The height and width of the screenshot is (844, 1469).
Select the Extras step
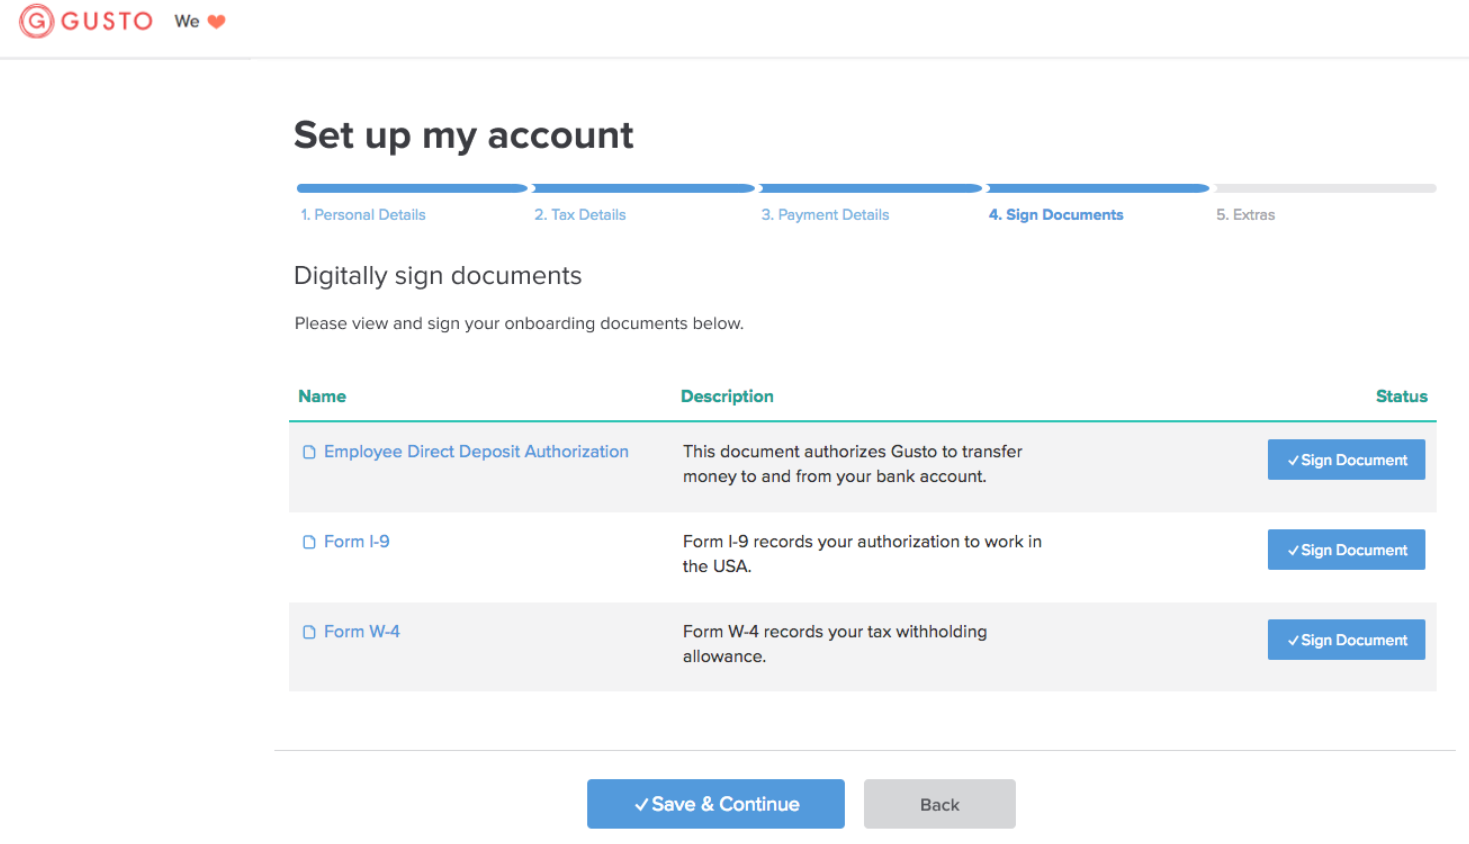pos(1246,214)
